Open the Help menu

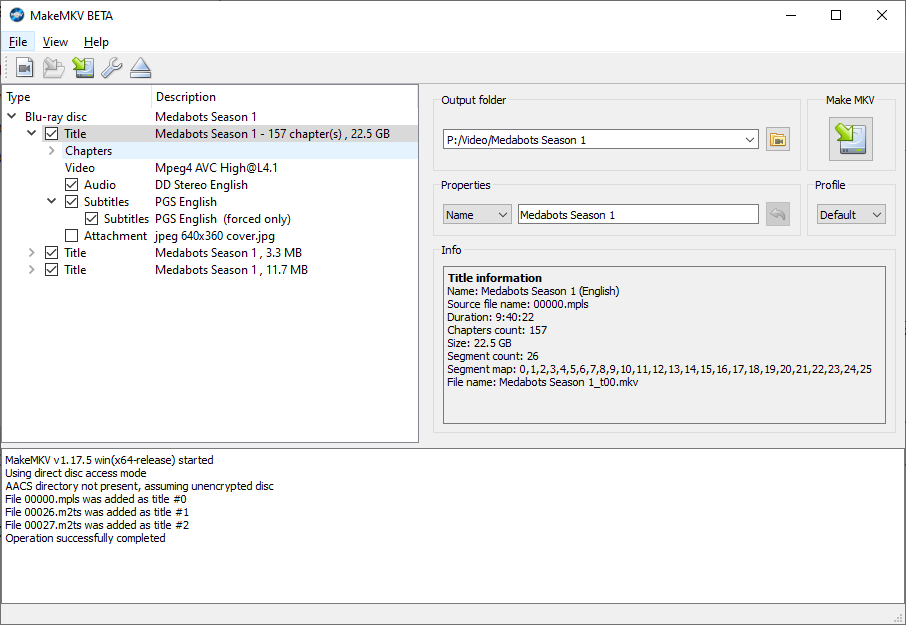96,42
